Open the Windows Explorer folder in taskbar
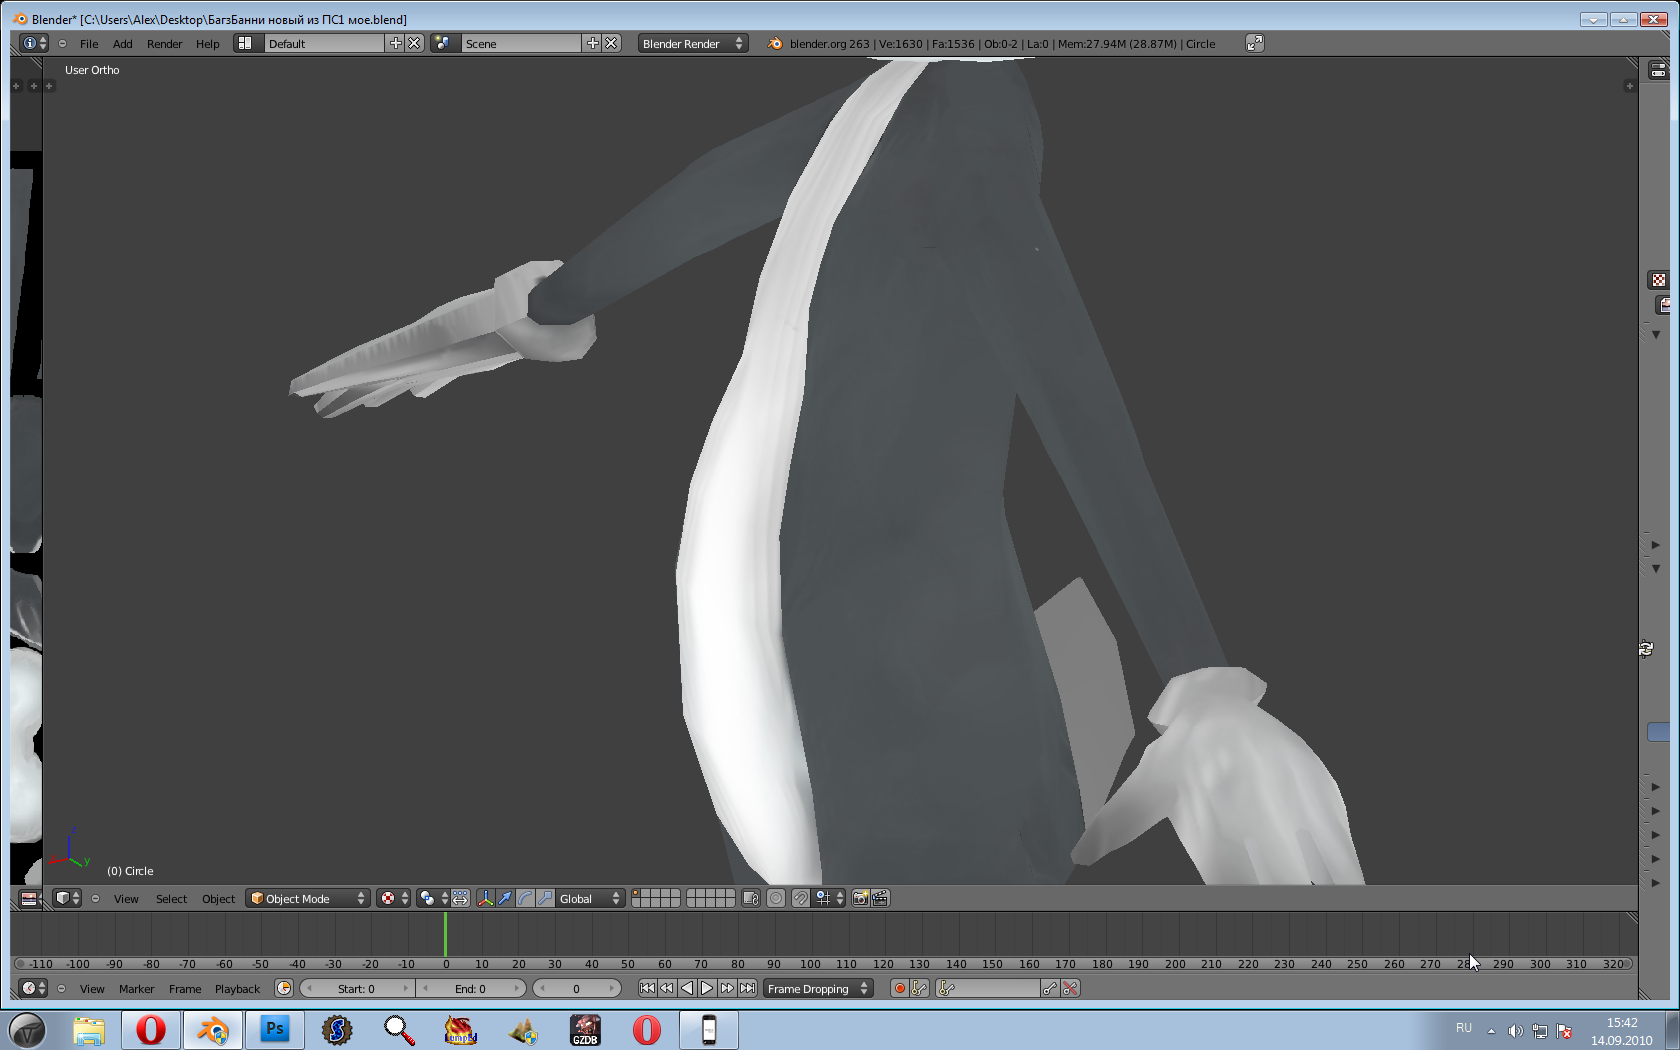 (89, 1029)
